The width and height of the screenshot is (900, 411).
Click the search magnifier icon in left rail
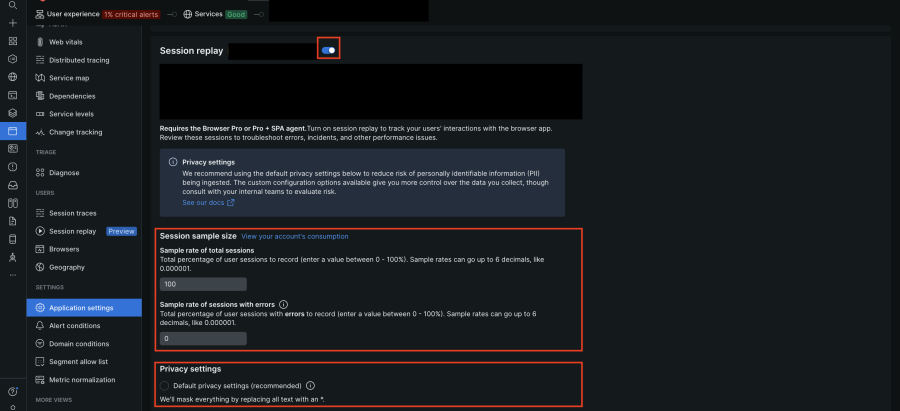13,6
